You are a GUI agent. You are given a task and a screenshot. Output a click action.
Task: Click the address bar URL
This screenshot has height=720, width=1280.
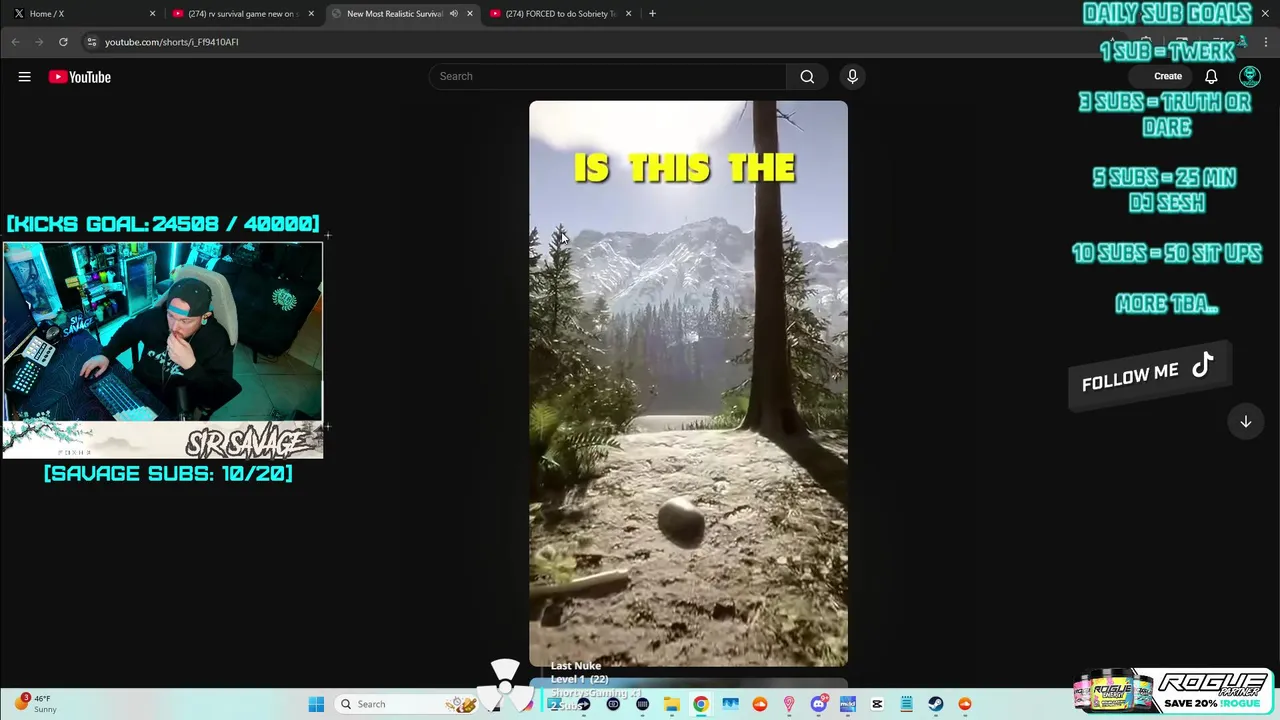[172, 42]
